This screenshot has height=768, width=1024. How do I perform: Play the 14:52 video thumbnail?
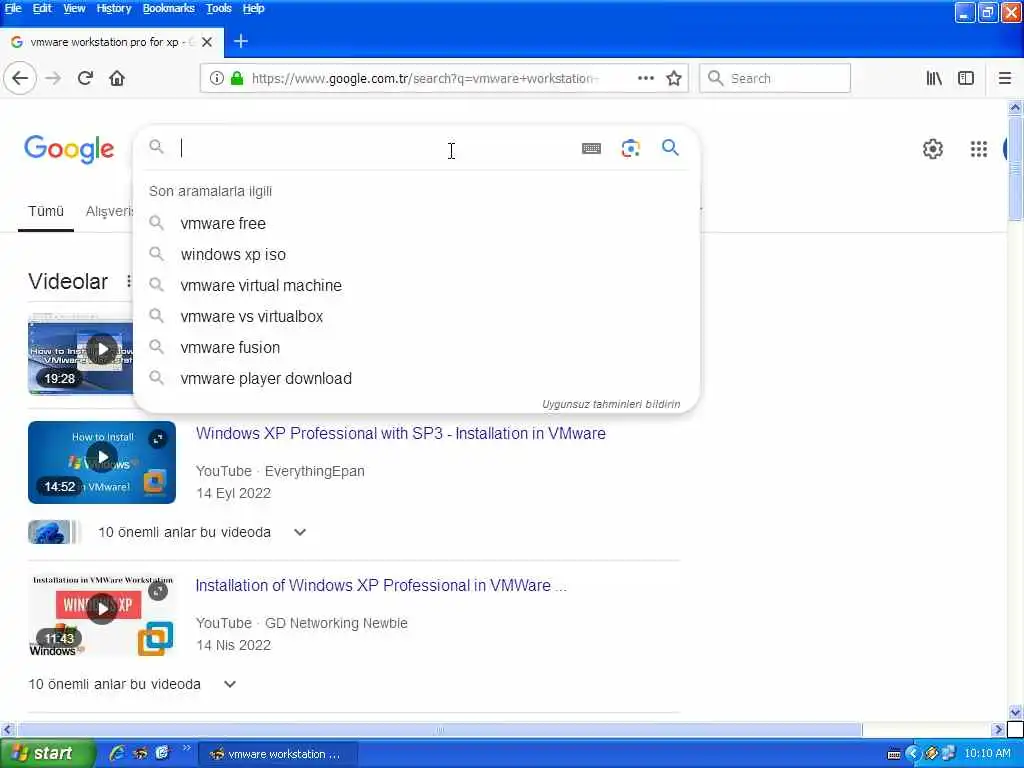click(102, 462)
